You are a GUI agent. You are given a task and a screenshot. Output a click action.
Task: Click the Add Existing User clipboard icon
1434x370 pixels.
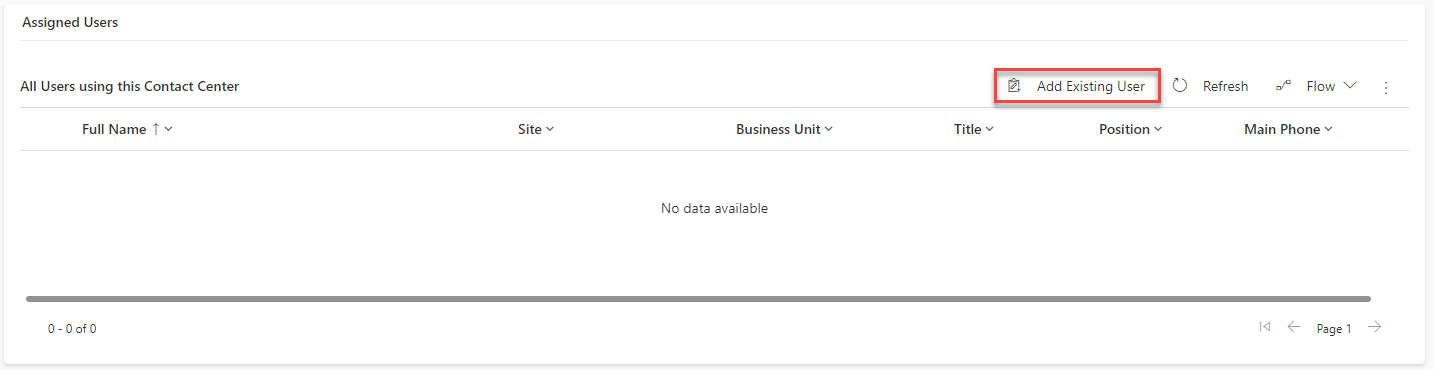click(1014, 86)
